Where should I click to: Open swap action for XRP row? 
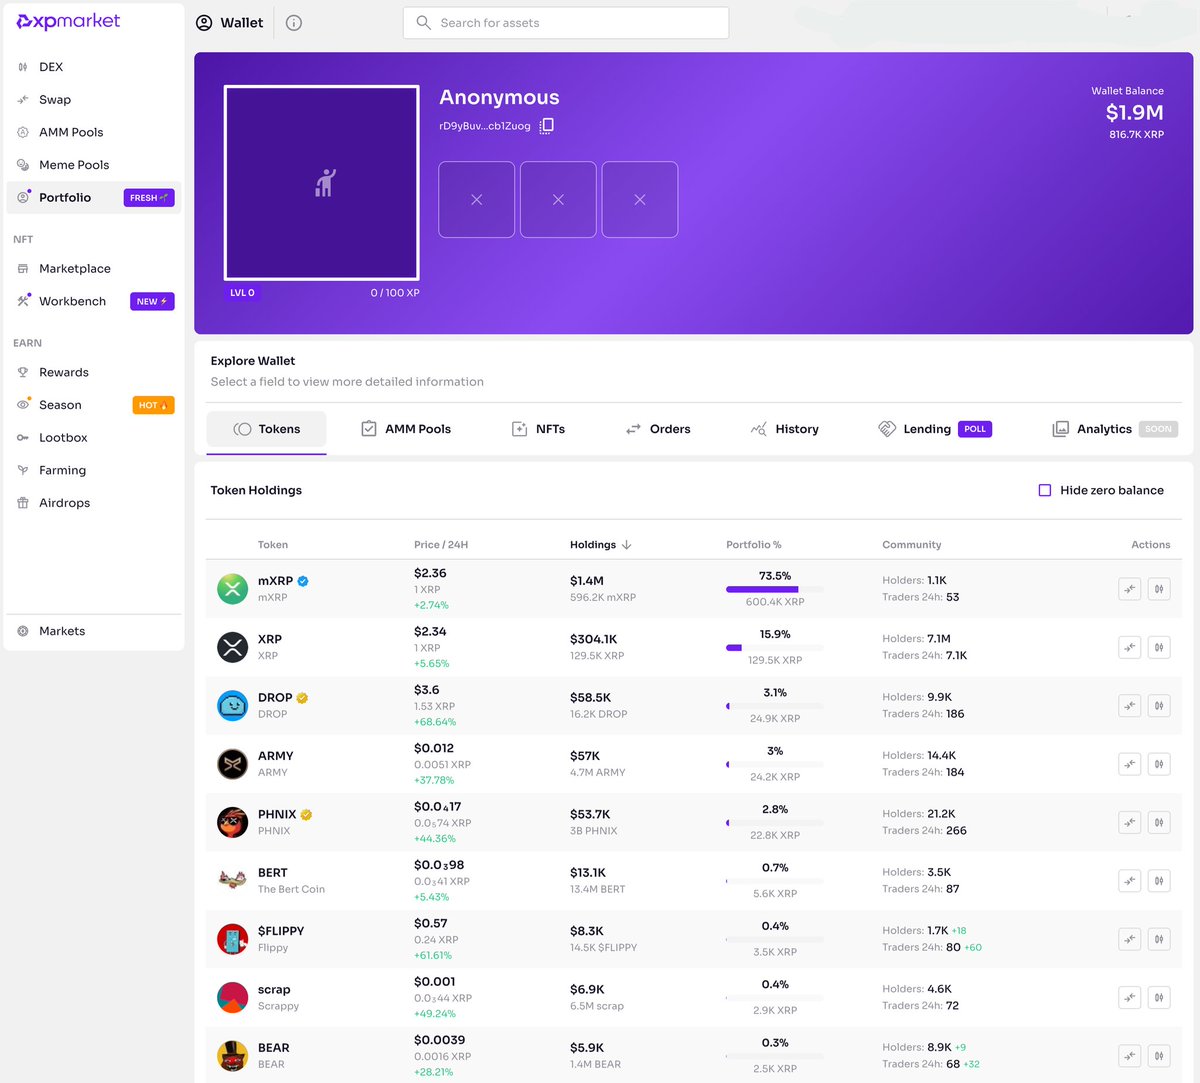coord(1130,647)
